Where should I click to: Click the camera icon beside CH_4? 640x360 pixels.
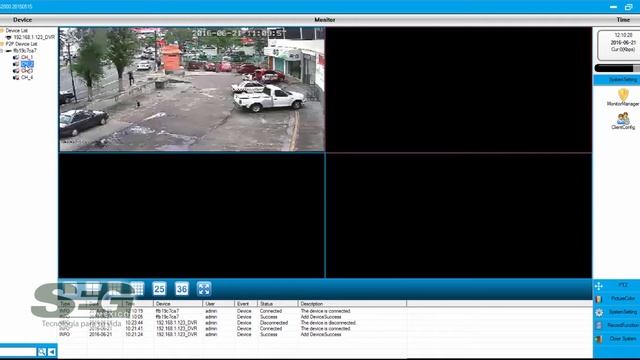pyautogui.click(x=16, y=77)
